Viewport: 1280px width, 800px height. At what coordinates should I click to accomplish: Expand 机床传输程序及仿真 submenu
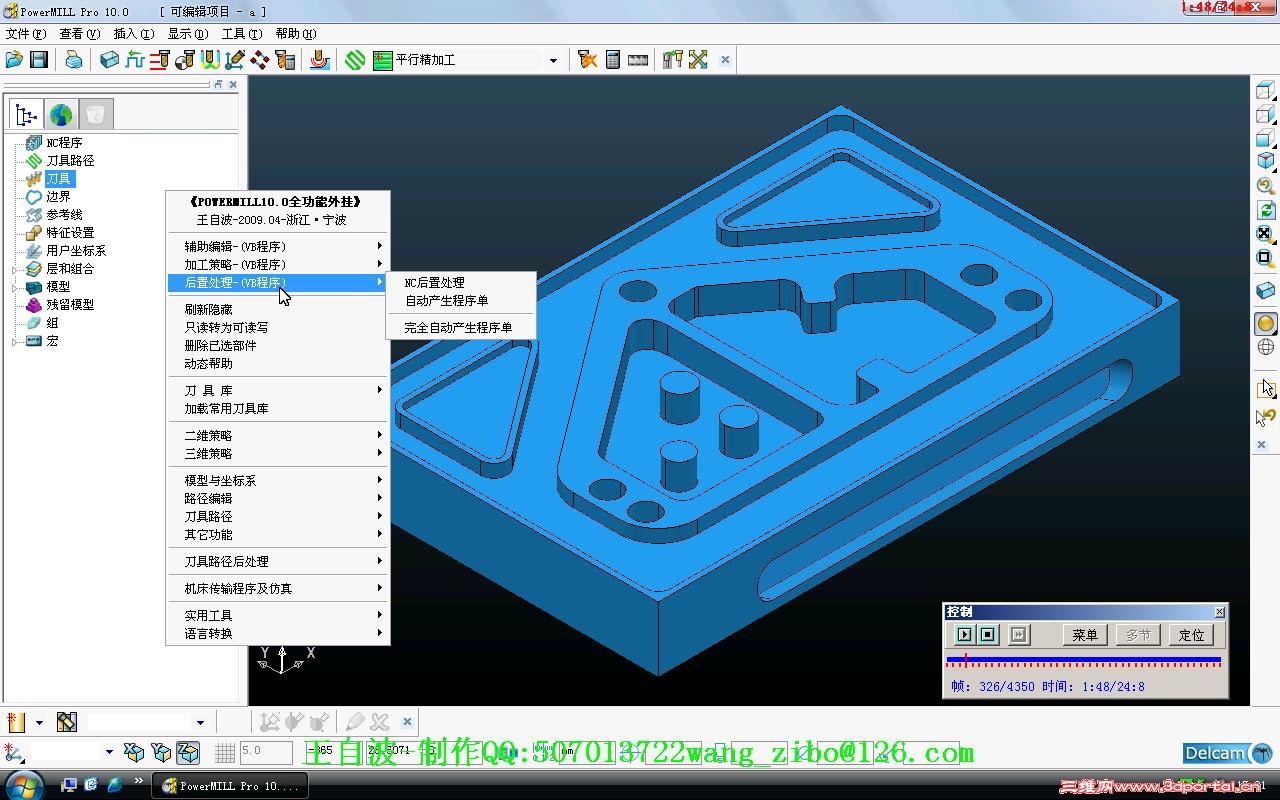[x=277, y=588]
